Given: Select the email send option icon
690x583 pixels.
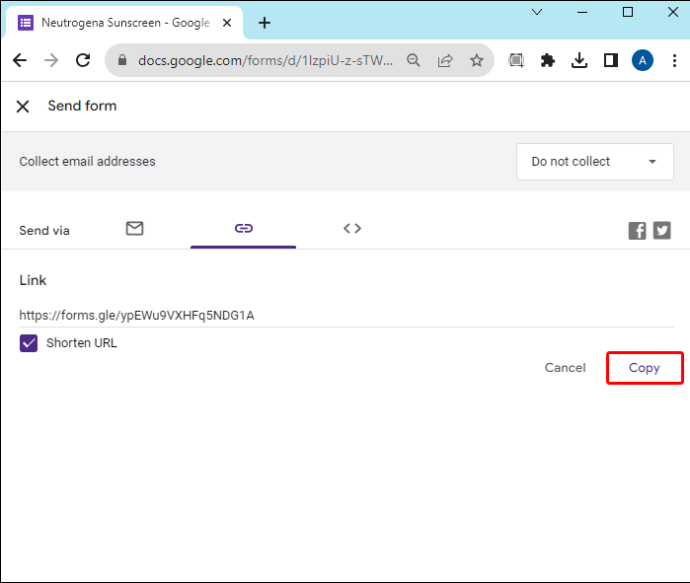Looking at the screenshot, I should [134, 228].
